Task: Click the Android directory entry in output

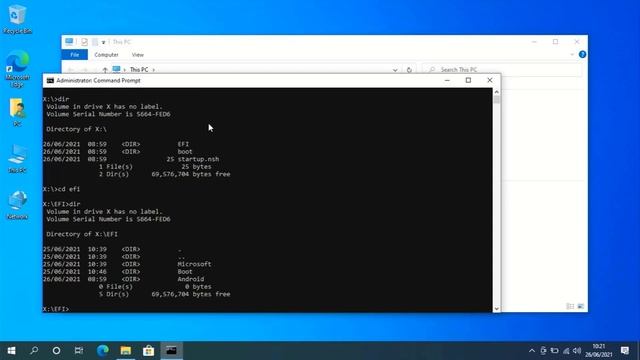Action: [191, 279]
